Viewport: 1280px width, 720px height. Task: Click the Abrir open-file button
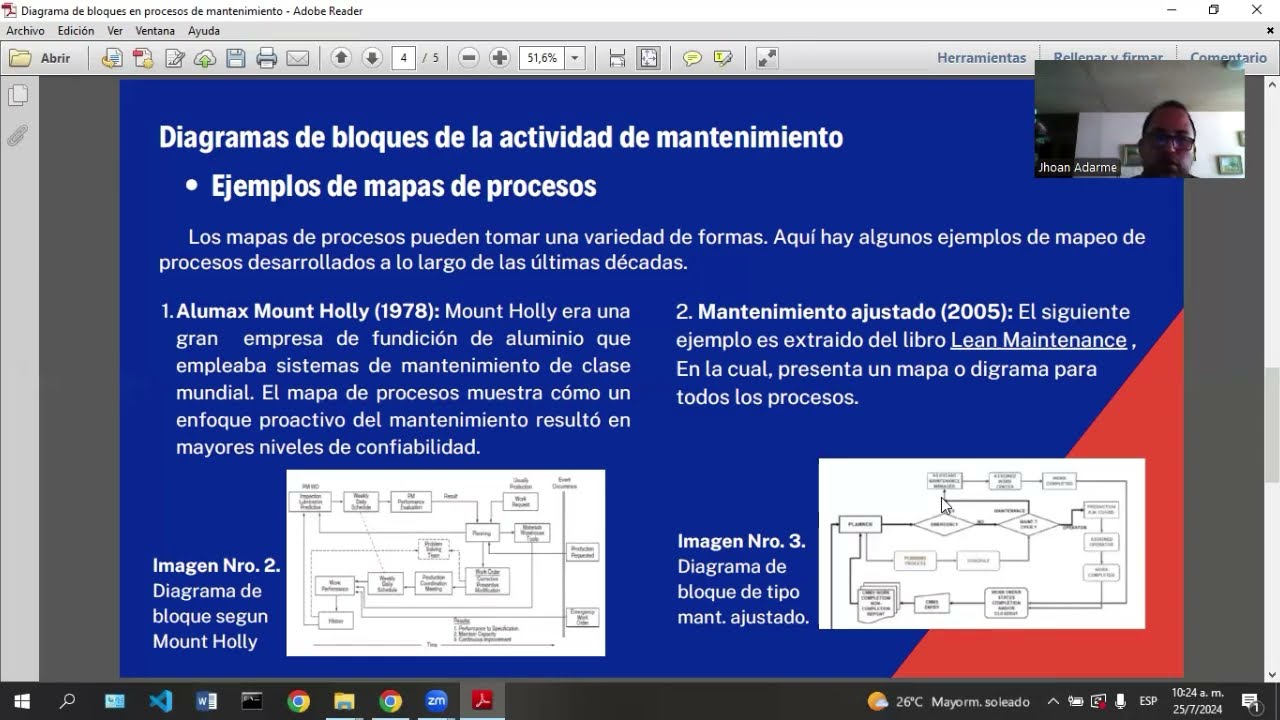41,58
